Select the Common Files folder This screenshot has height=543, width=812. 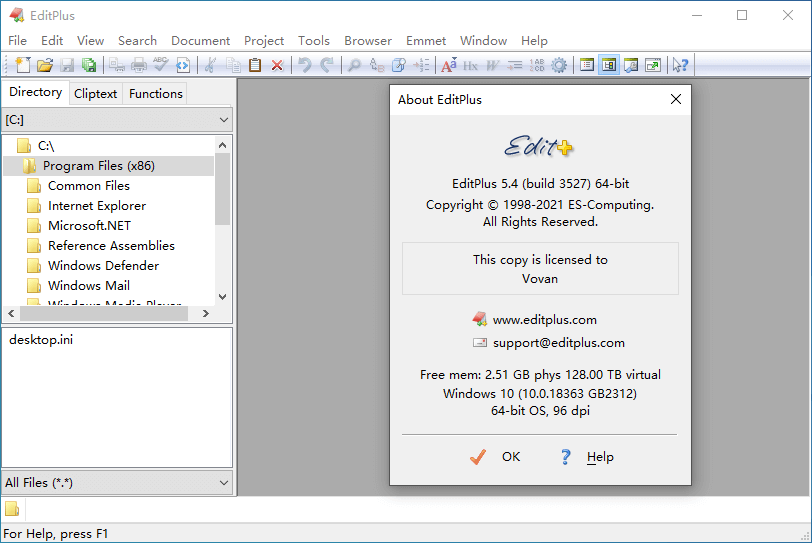(x=89, y=186)
